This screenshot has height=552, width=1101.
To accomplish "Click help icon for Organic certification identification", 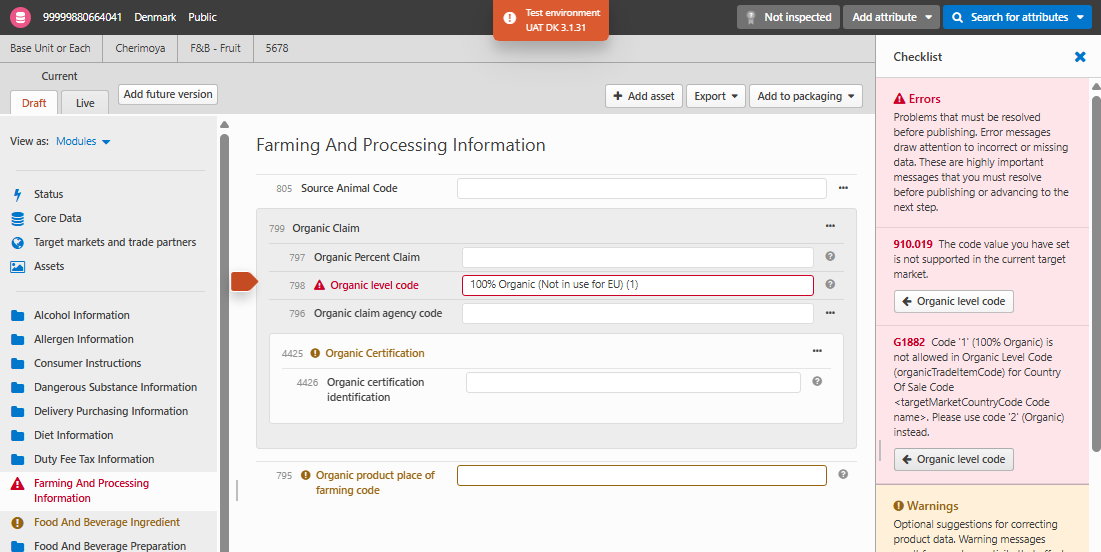I will pyautogui.click(x=817, y=382).
